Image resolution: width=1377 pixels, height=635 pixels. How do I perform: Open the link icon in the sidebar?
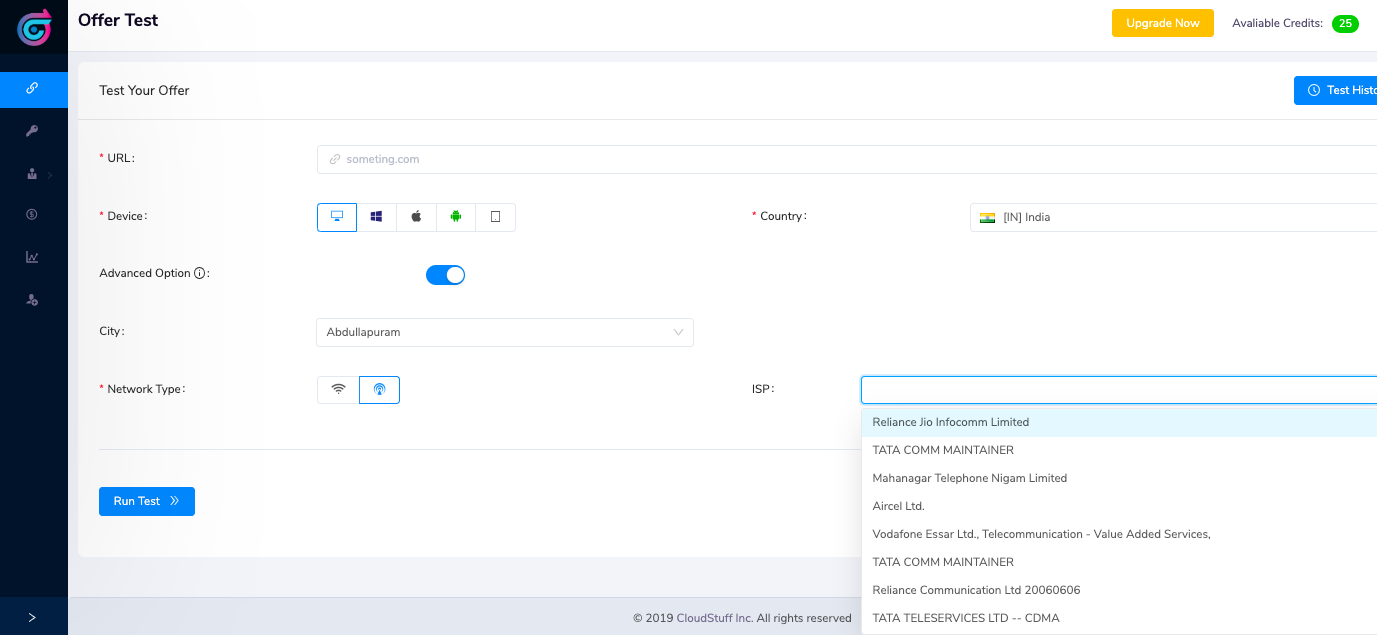(x=32, y=88)
